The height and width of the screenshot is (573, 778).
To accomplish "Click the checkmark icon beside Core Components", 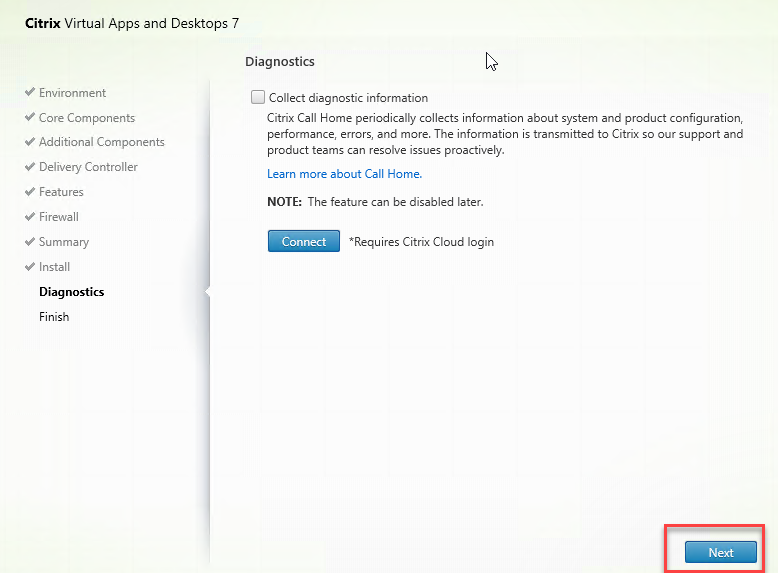I will click(x=30, y=117).
